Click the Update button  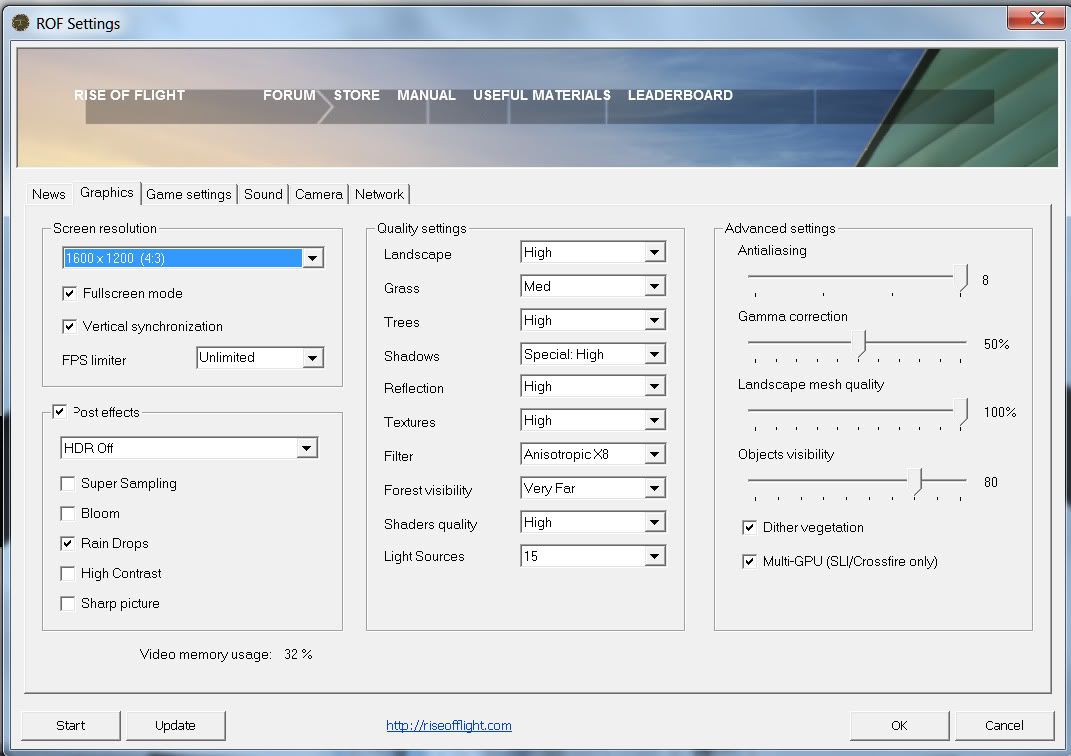[176, 725]
